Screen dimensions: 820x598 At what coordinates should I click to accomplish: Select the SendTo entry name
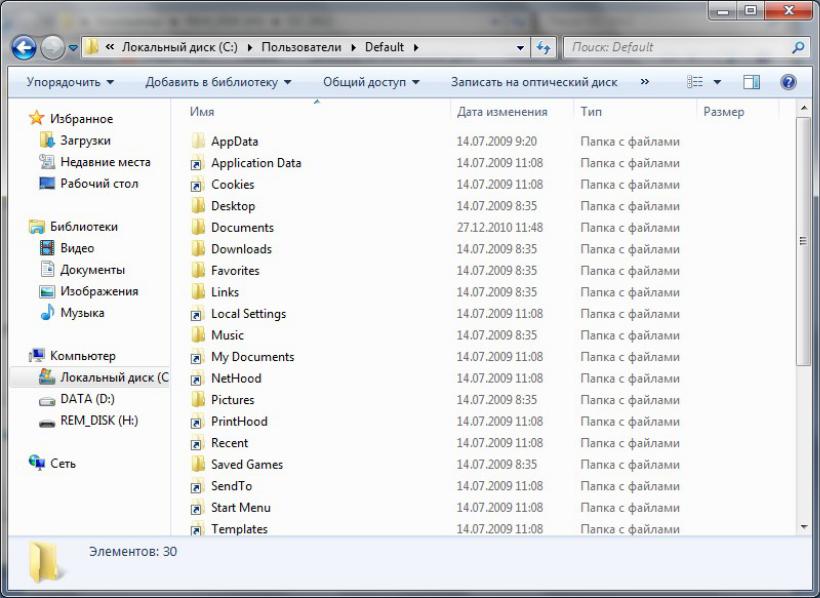pos(231,486)
